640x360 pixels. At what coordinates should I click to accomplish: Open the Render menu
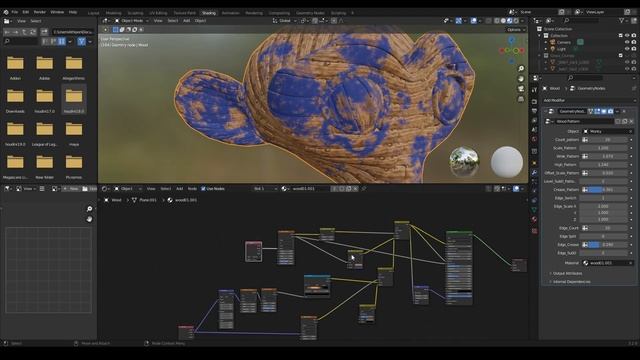tap(40, 12)
